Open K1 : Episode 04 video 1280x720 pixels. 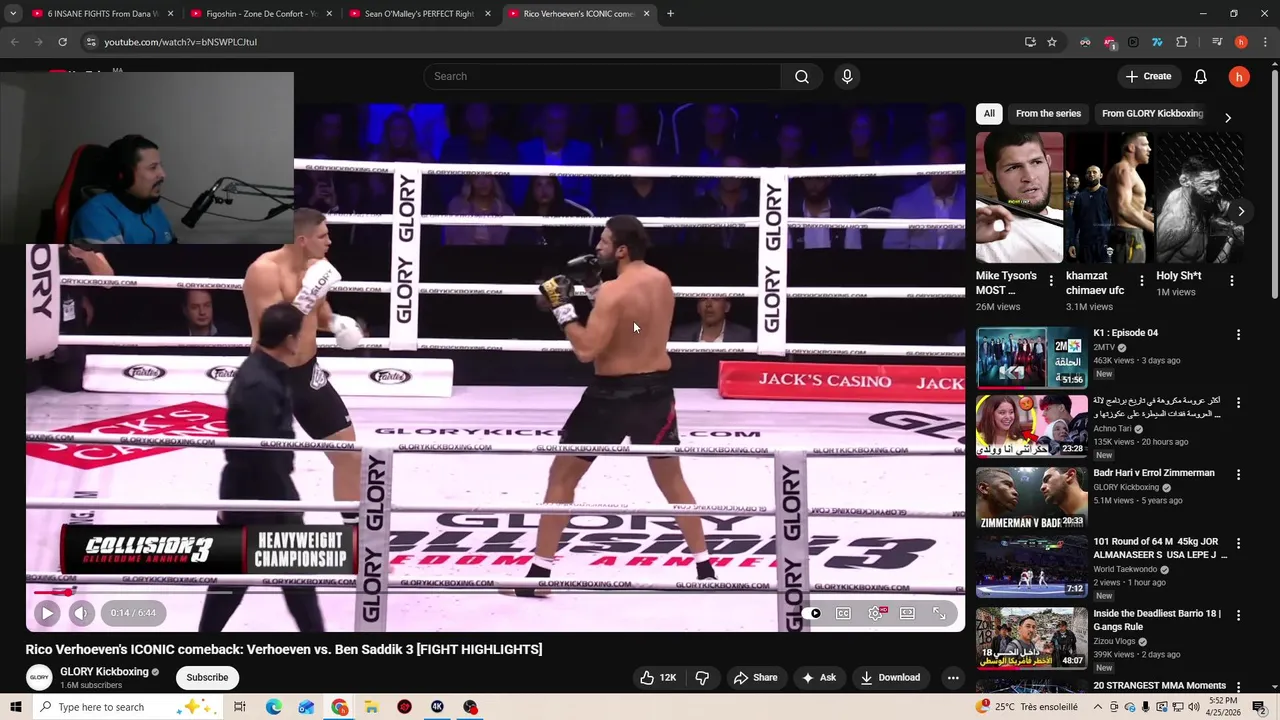click(x=1031, y=357)
